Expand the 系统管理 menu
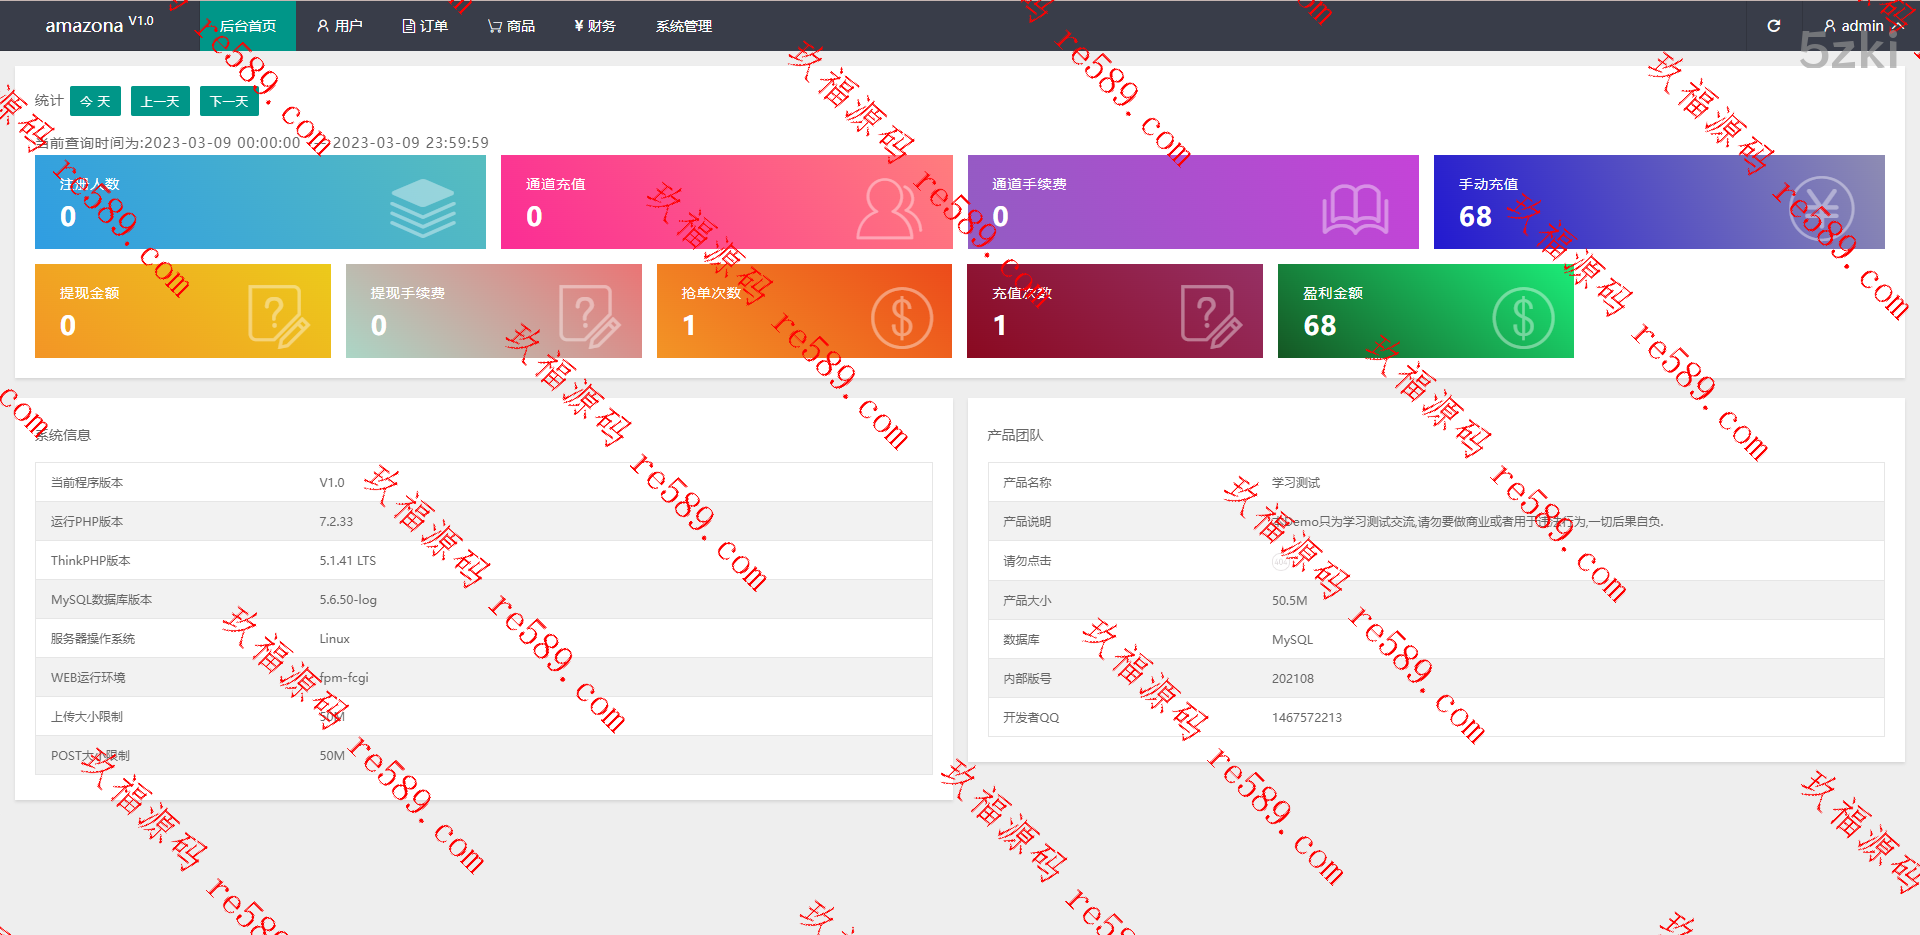The image size is (1920, 935). 683,26
